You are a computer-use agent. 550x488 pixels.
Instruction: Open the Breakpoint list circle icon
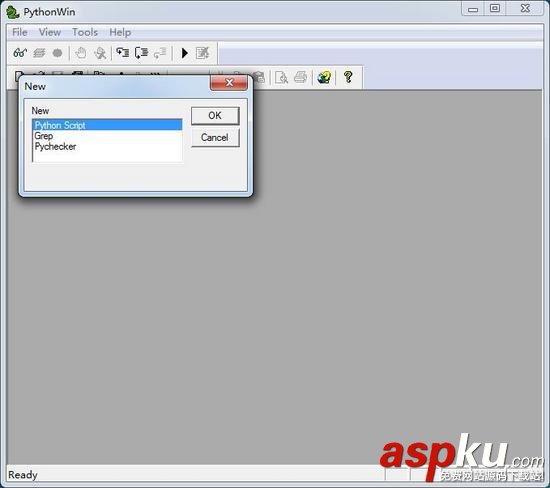click(57, 53)
